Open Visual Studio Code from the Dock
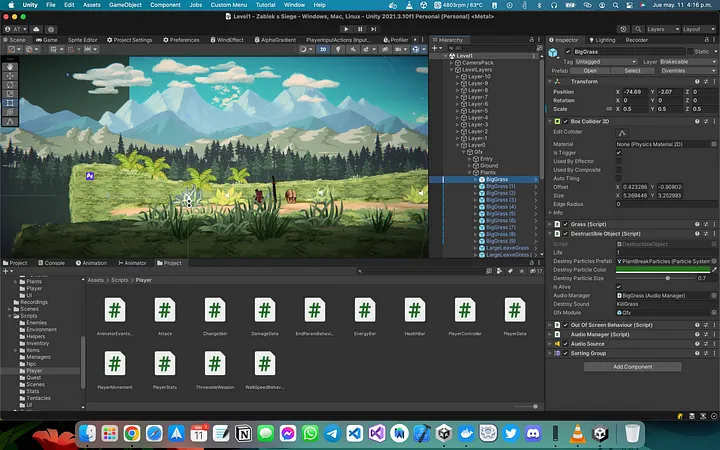720x450 pixels. (354, 433)
